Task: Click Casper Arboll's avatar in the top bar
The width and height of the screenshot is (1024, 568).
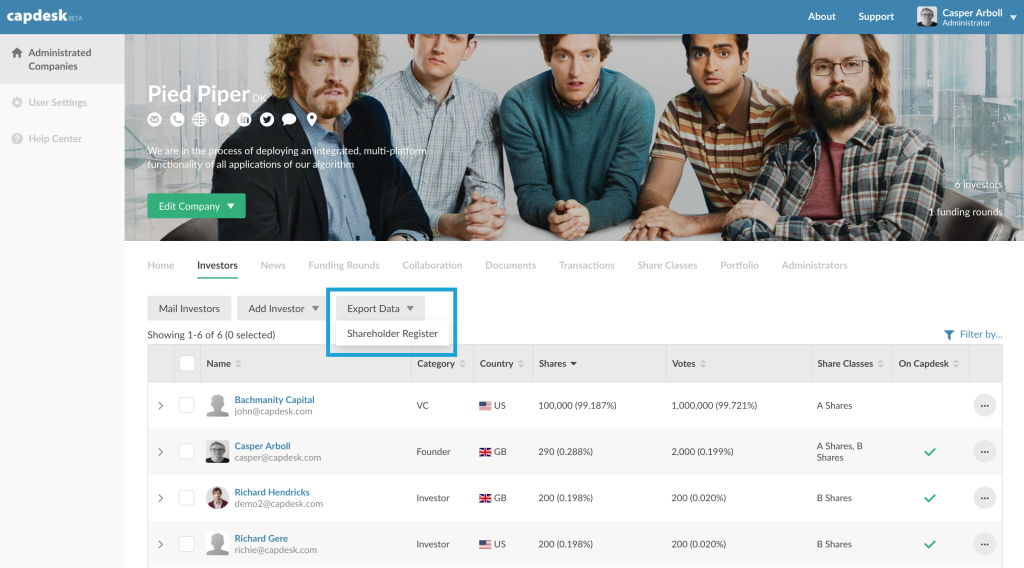Action: (927, 16)
